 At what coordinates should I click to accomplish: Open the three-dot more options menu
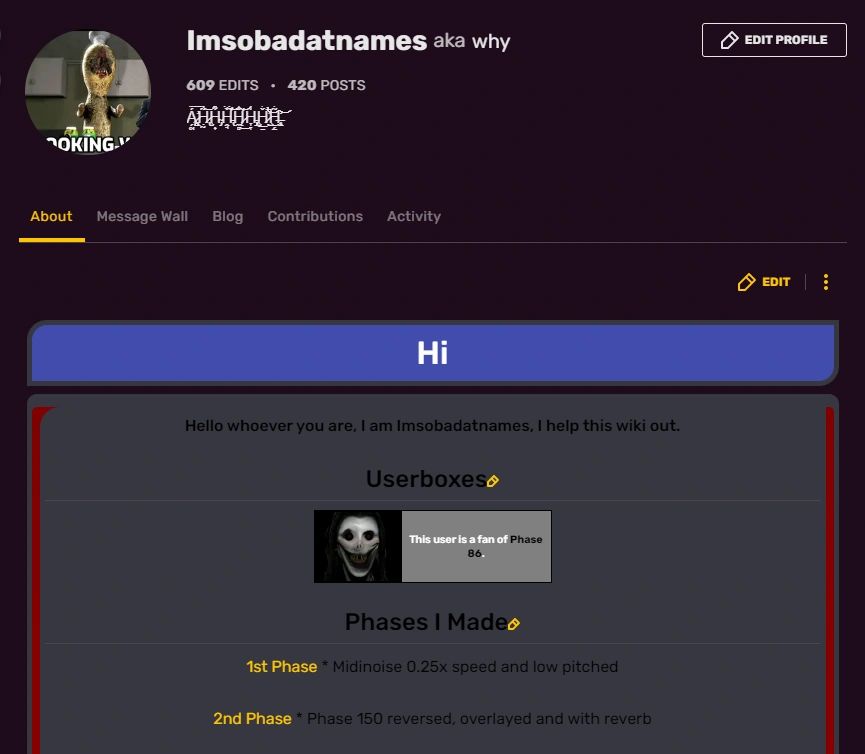point(826,282)
